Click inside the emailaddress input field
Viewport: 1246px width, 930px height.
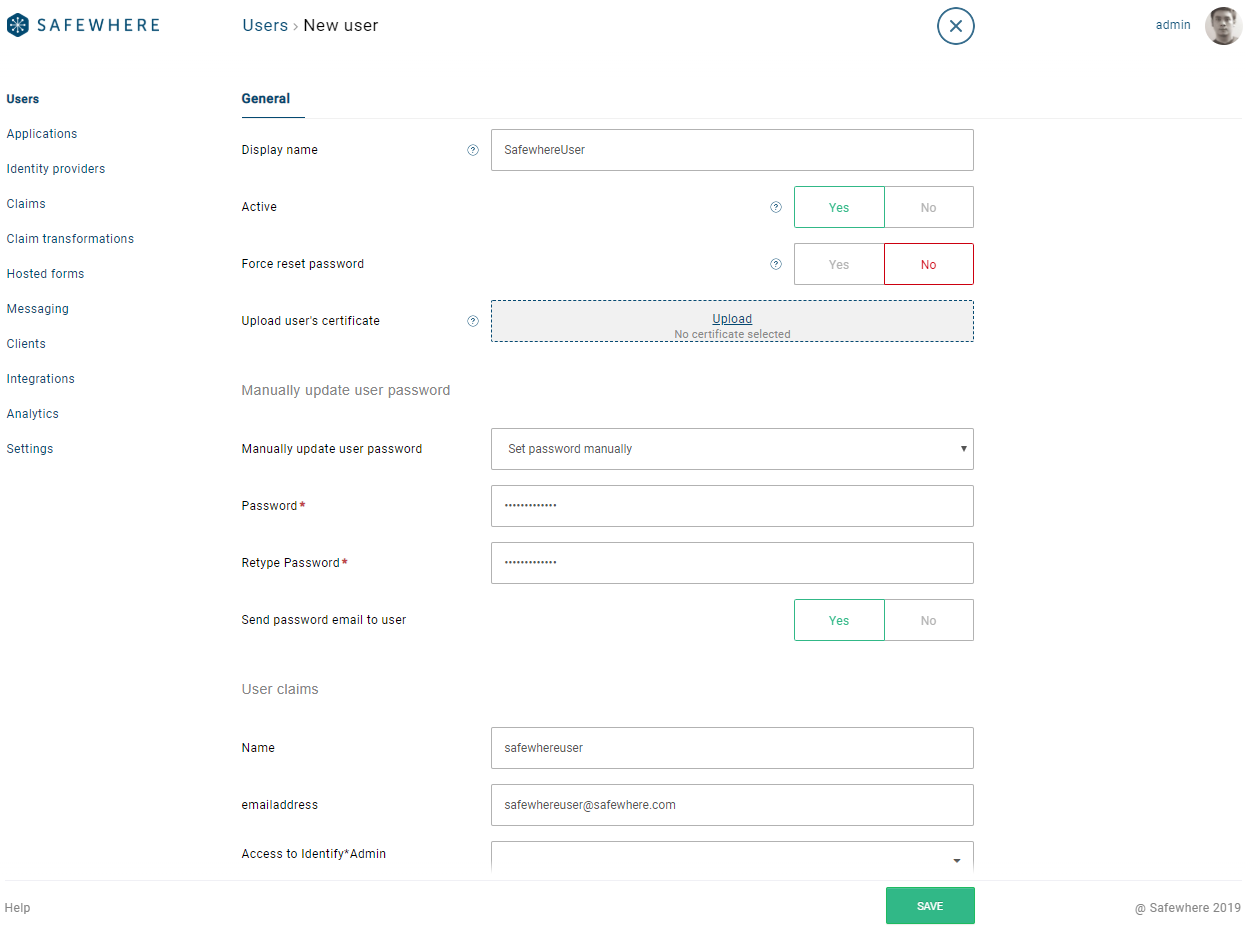coord(731,805)
